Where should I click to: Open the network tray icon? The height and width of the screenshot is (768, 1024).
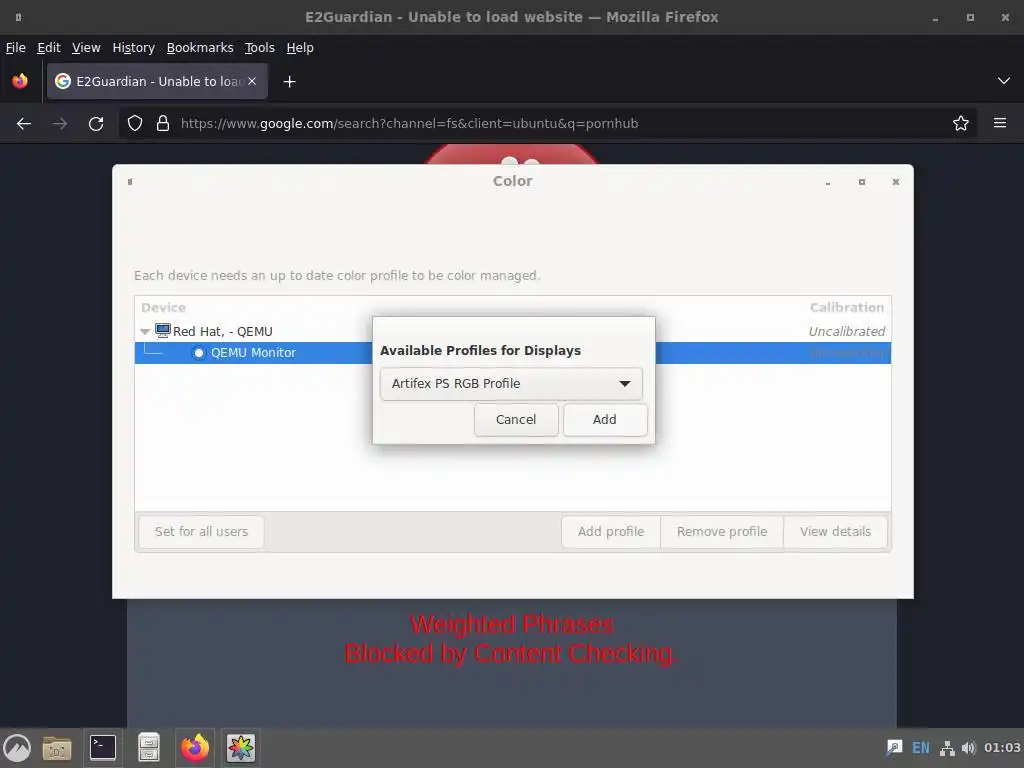click(x=947, y=748)
